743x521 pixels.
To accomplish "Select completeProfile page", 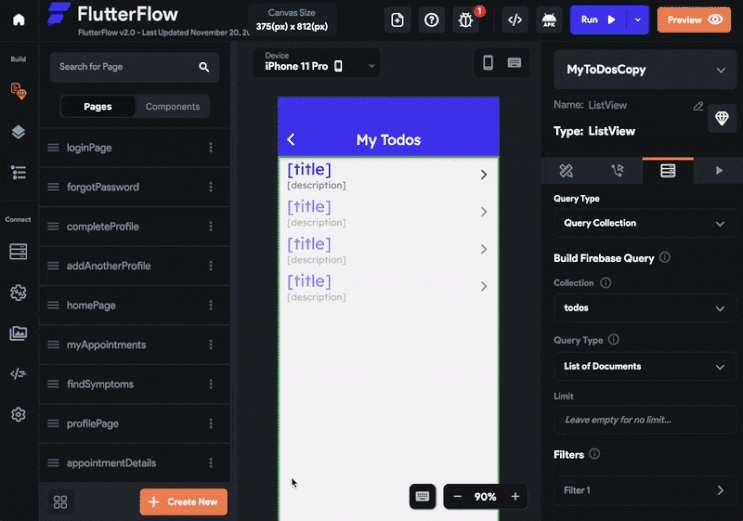I will [x=135, y=227].
